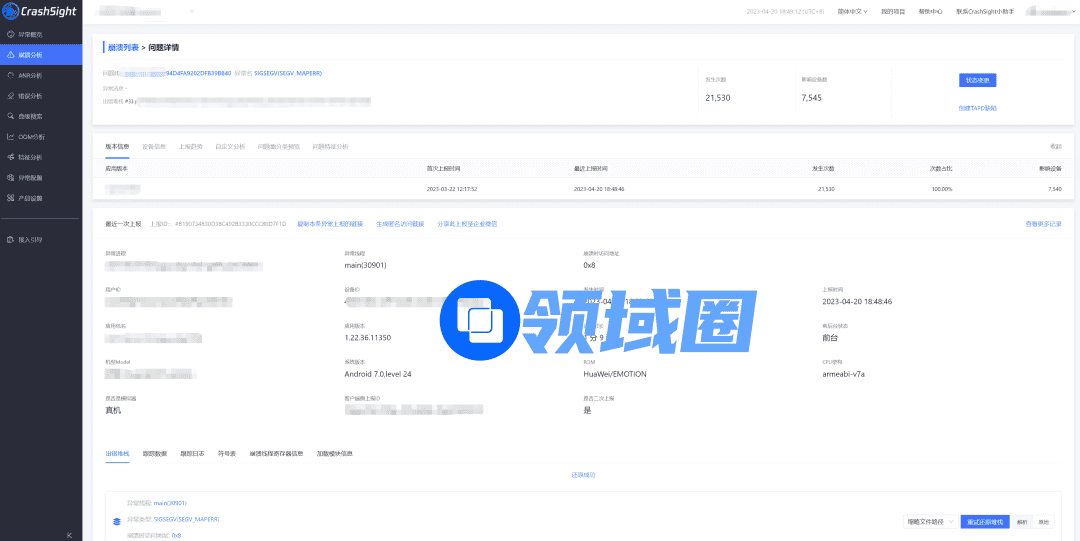The height and width of the screenshot is (541, 1080).
Task: Collapse sidebar with the K arrow icon
Action: (x=69, y=535)
